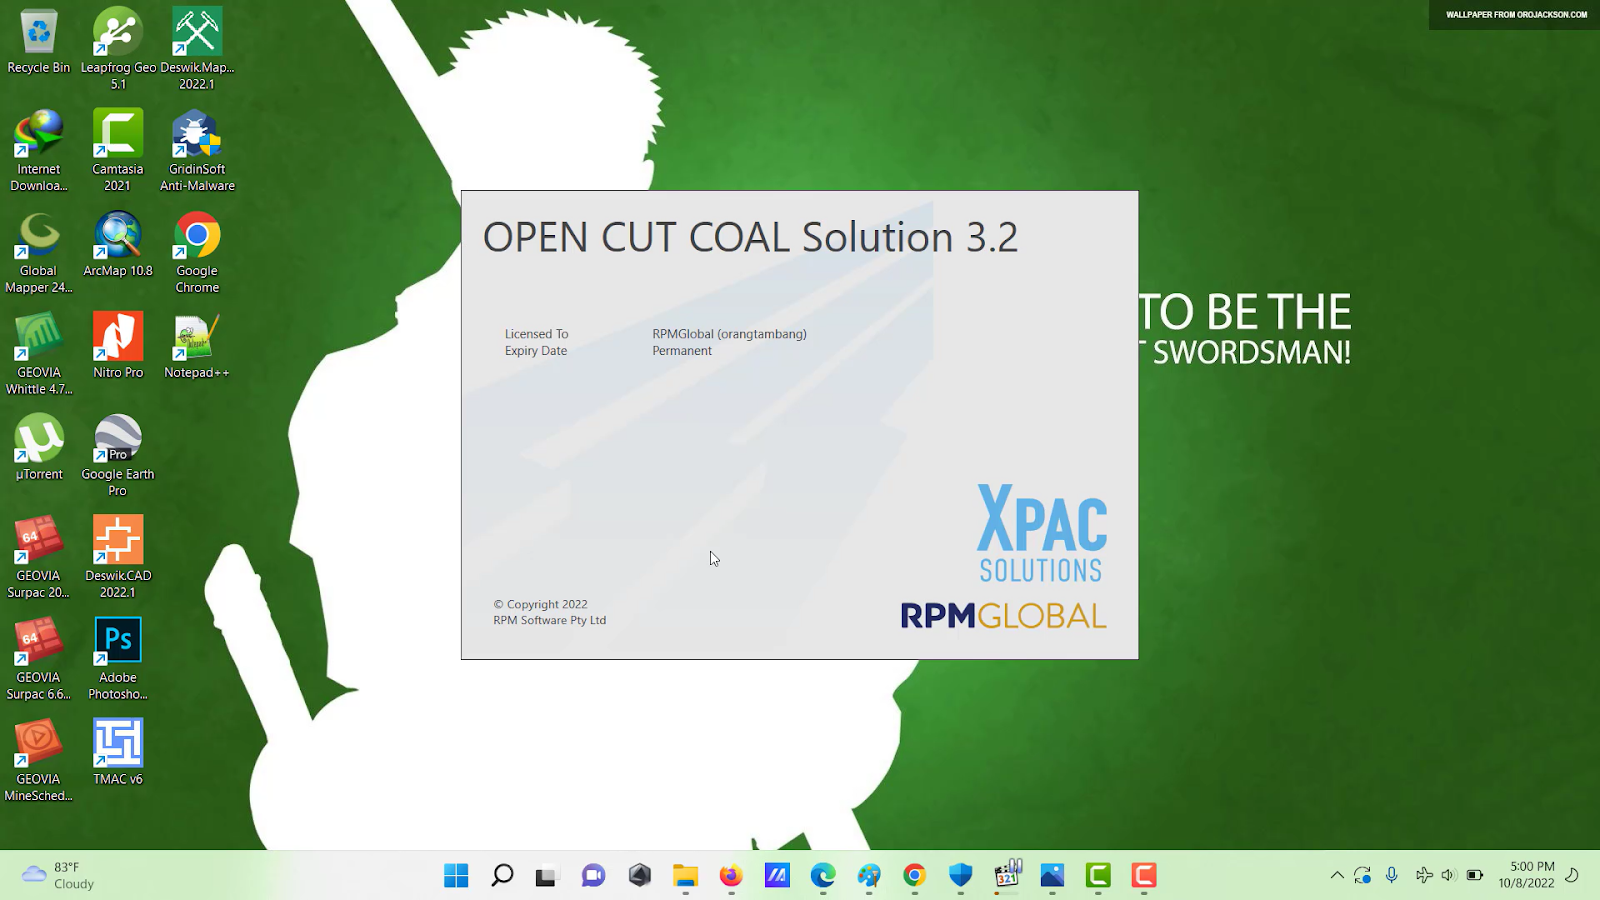Image resolution: width=1600 pixels, height=900 pixels.
Task: Open the Windows Start menu
Action: click(456, 876)
